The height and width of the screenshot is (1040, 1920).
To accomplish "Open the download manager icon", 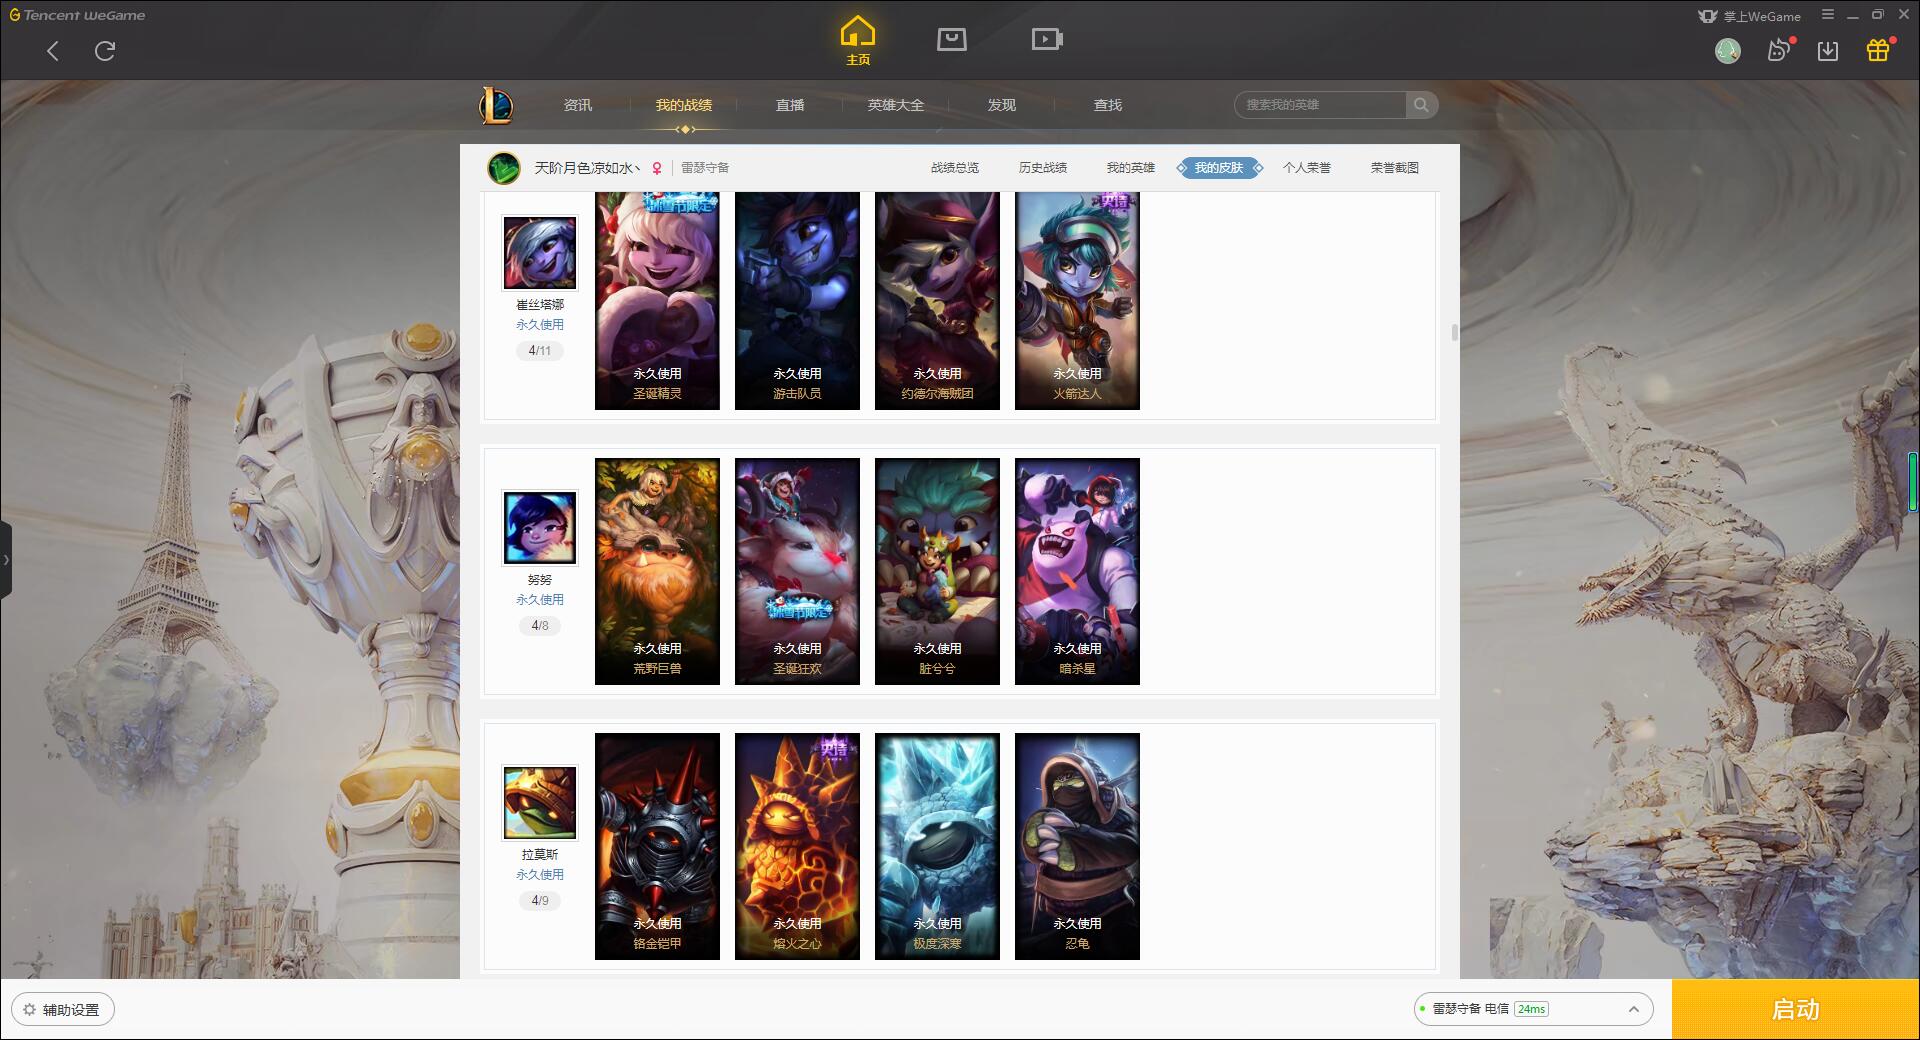I will pyautogui.click(x=1828, y=50).
